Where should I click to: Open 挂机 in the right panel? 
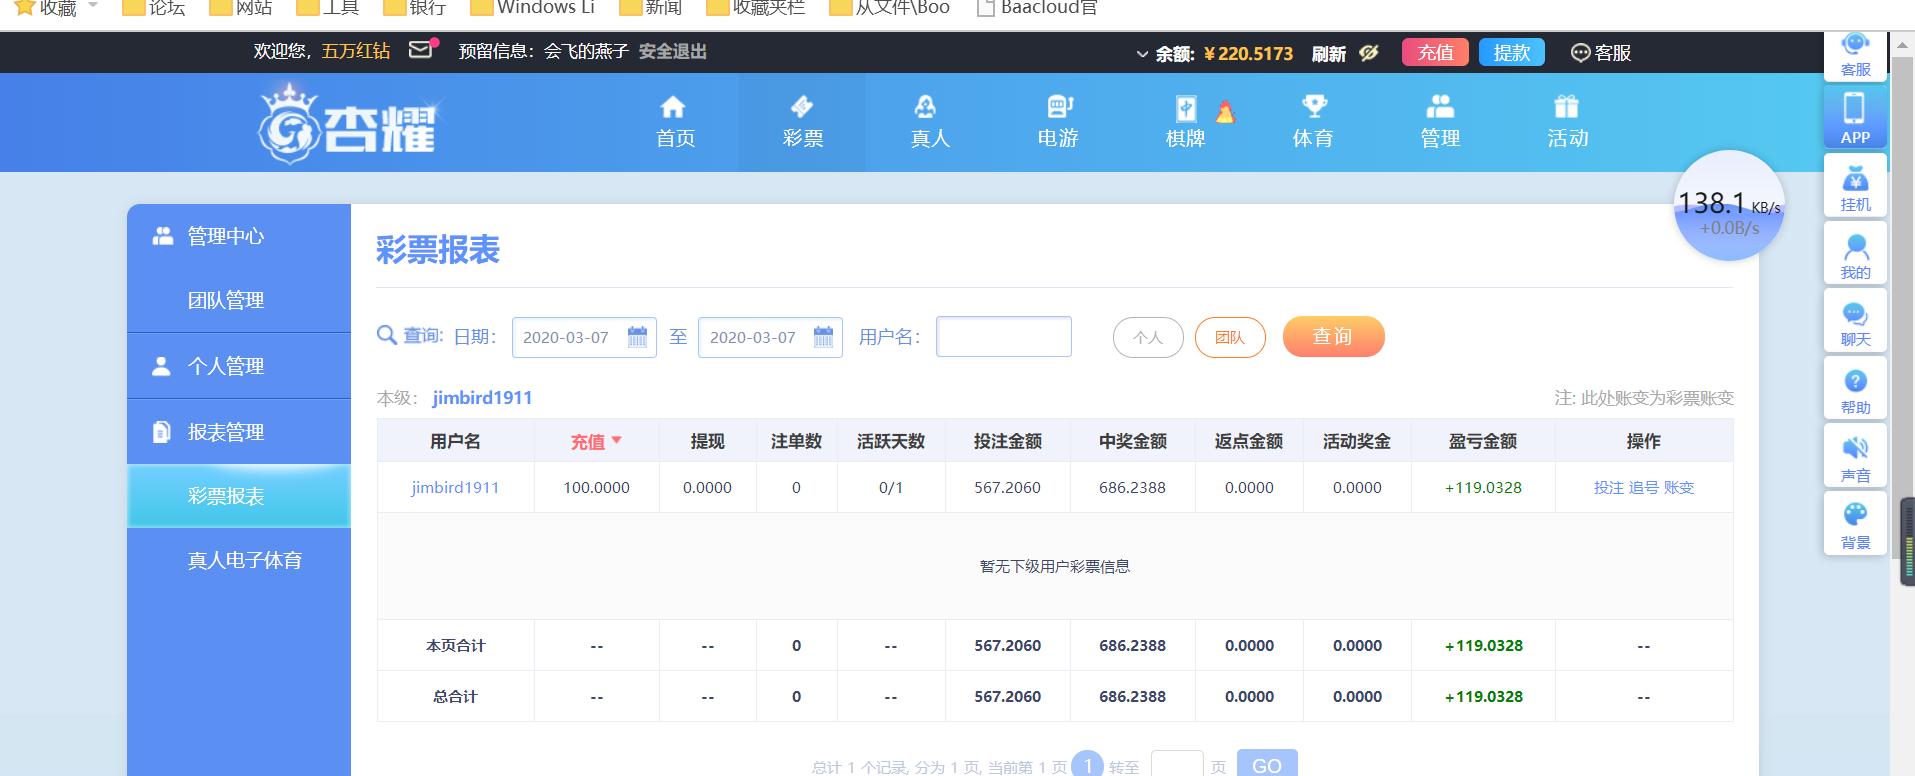click(1855, 186)
